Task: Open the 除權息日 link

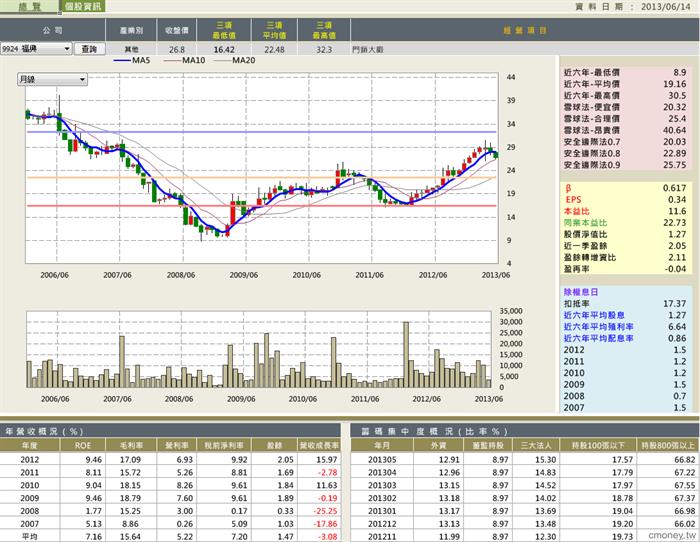Action: (x=580, y=292)
